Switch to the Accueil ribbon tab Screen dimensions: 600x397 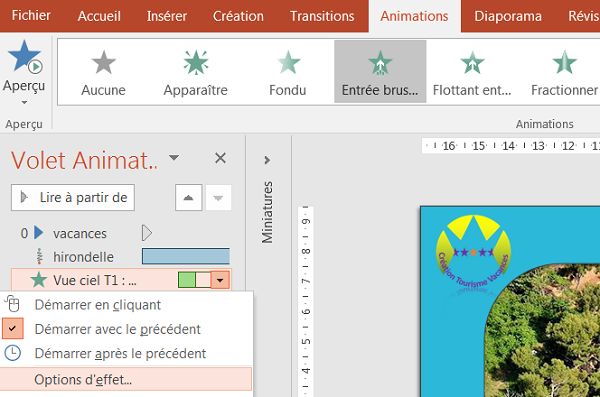99,16
